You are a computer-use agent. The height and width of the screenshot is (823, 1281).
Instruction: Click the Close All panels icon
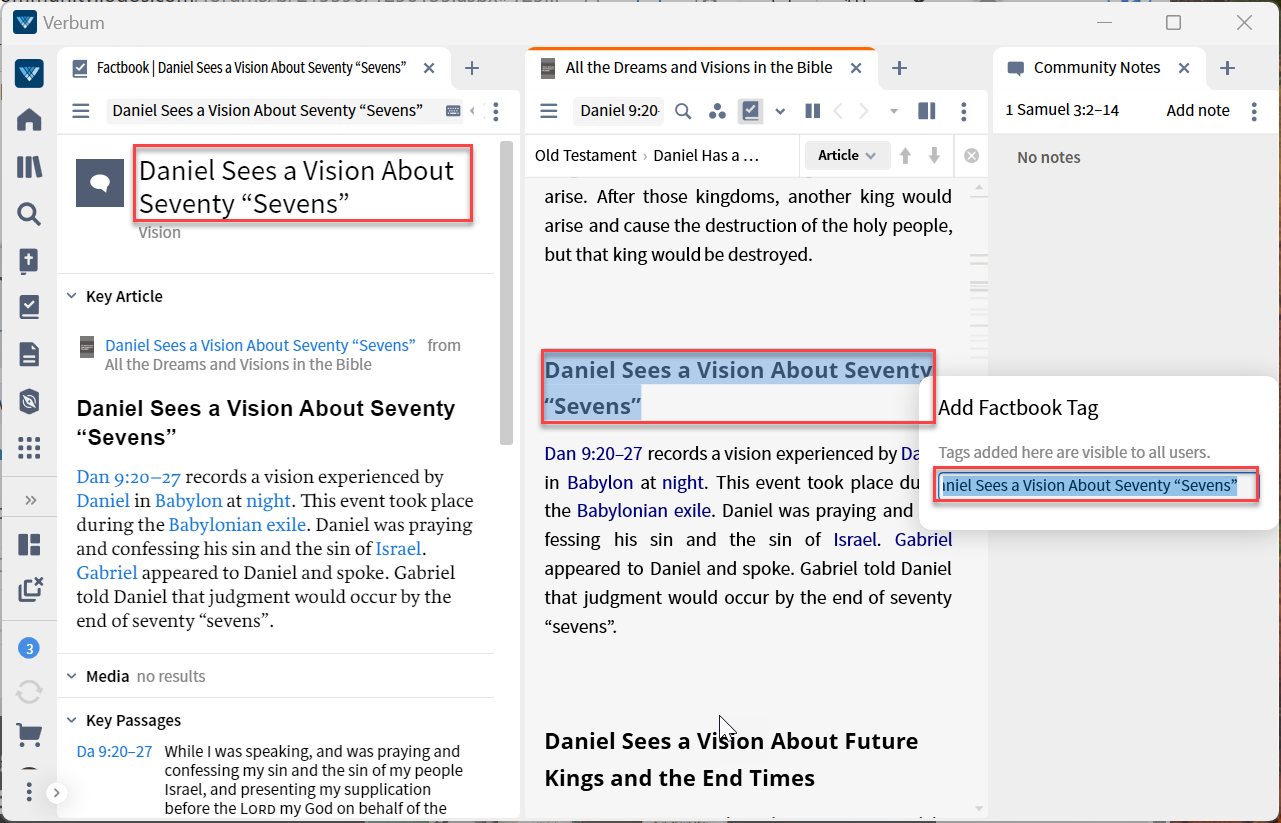(30, 589)
